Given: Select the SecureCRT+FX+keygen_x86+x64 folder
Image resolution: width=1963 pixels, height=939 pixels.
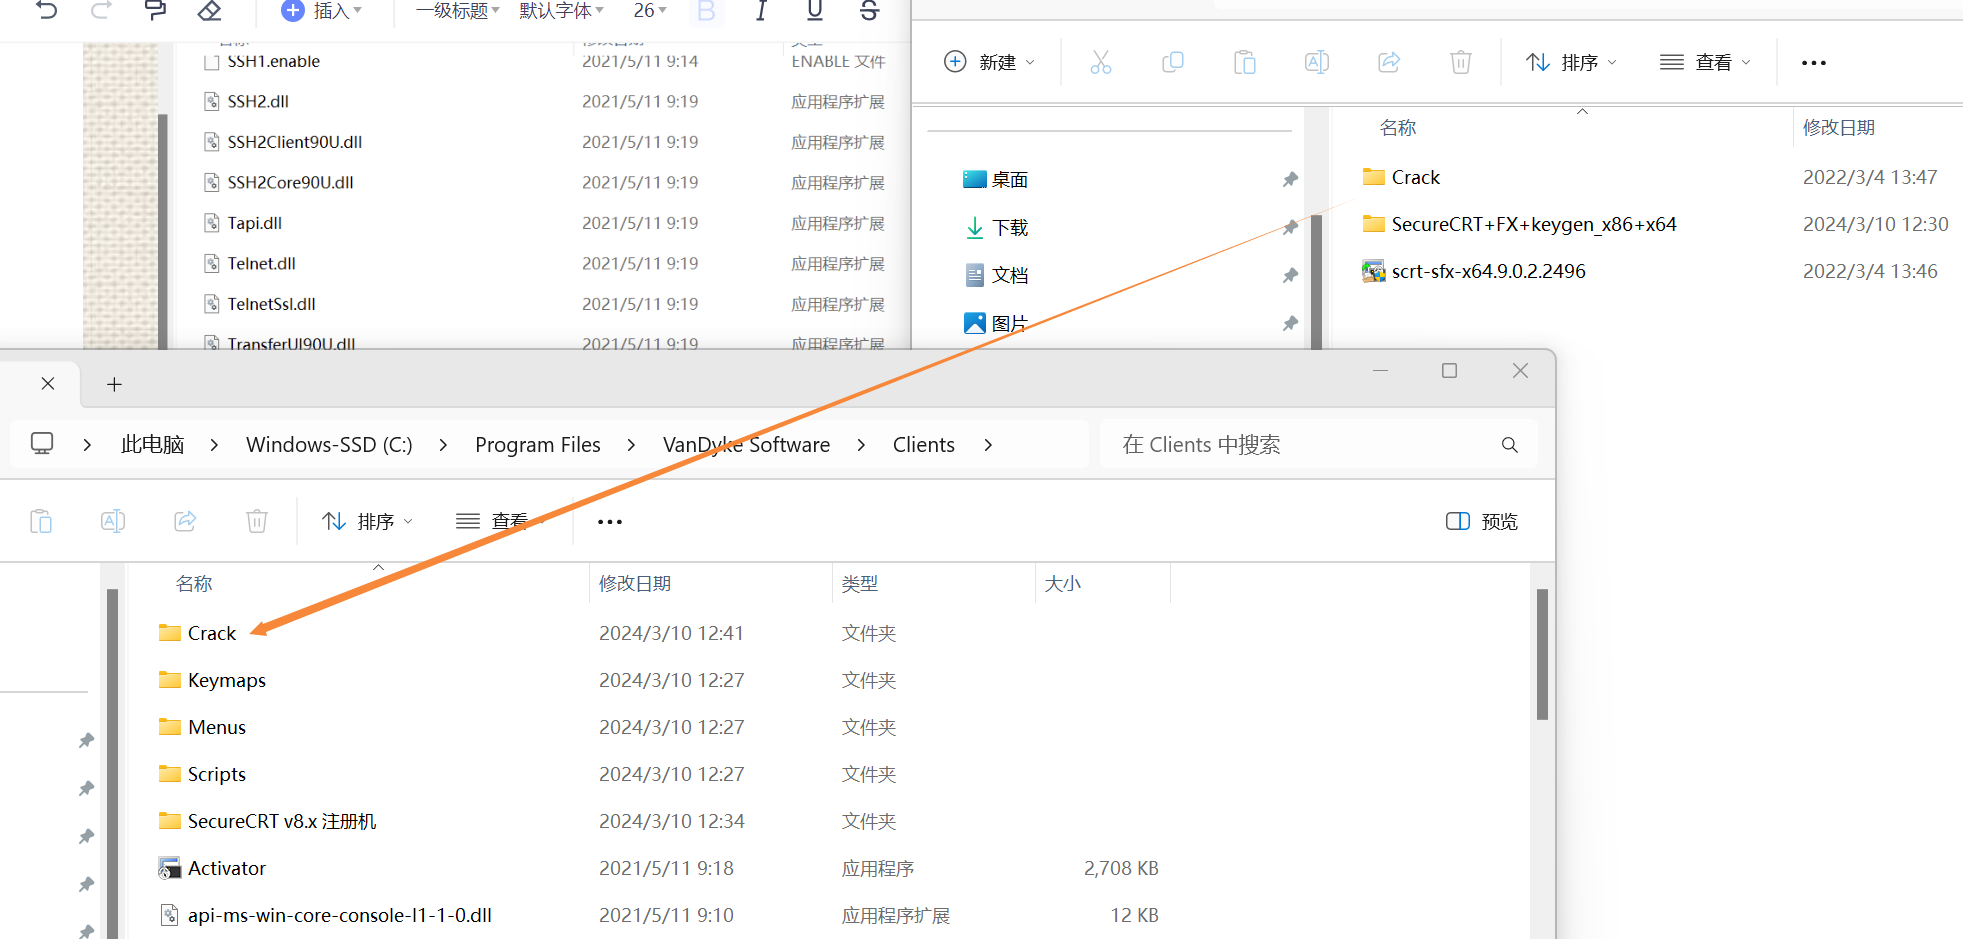Looking at the screenshot, I should tap(1519, 224).
